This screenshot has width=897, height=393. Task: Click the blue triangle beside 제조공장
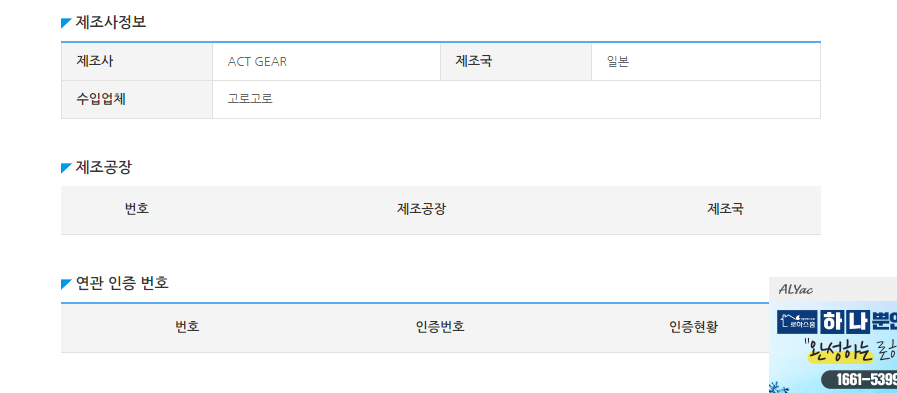point(66,168)
